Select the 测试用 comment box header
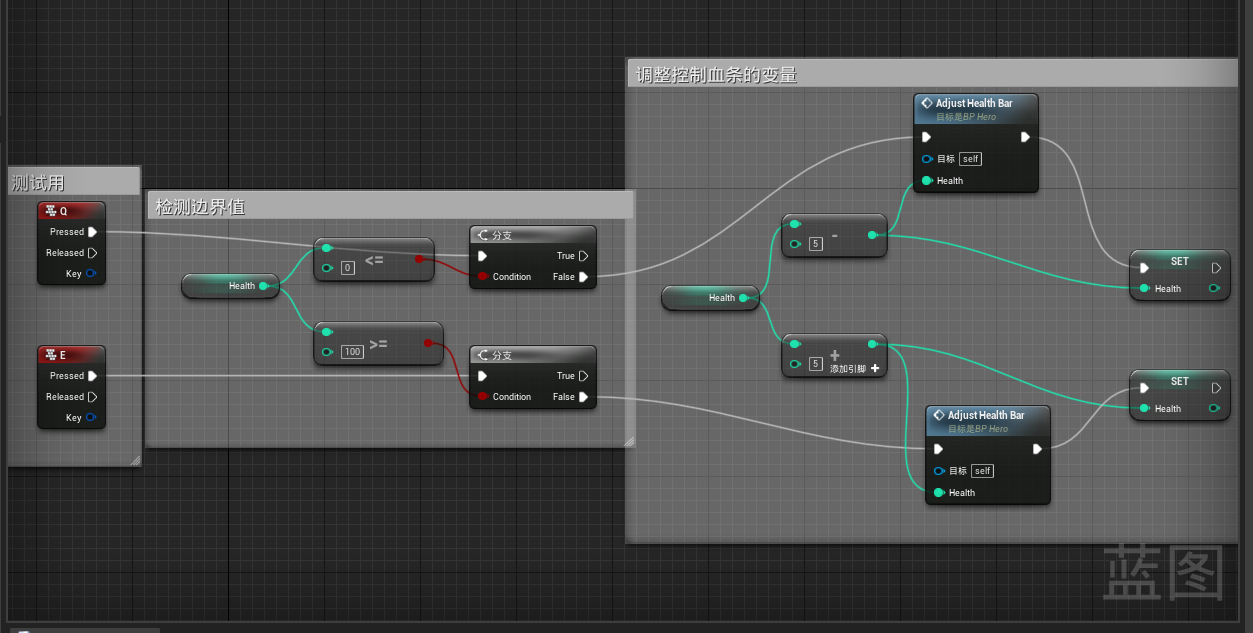The height and width of the screenshot is (633, 1253). click(74, 182)
